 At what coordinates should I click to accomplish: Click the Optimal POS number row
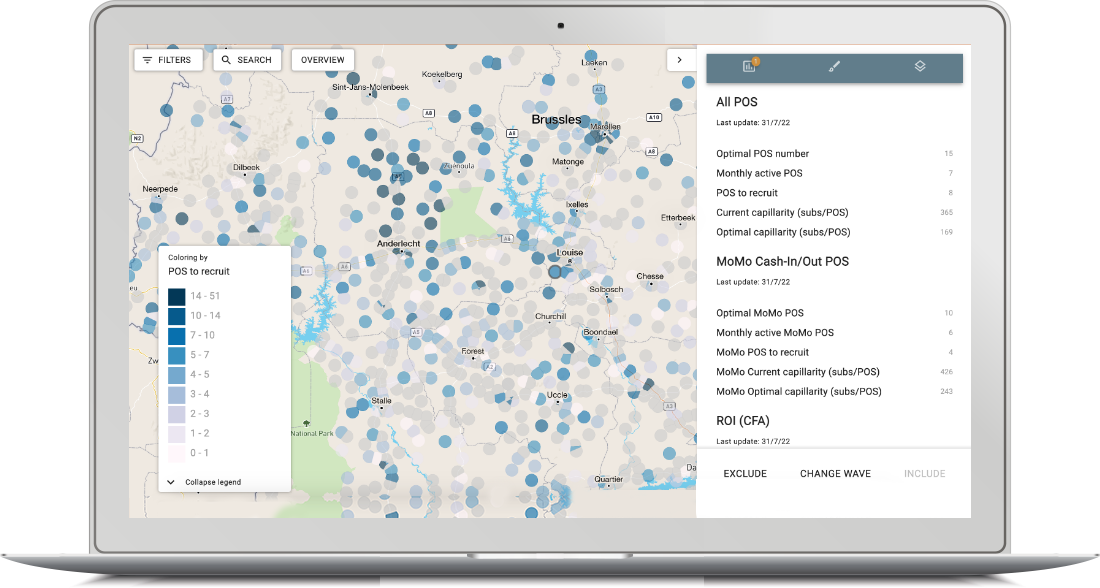834,154
